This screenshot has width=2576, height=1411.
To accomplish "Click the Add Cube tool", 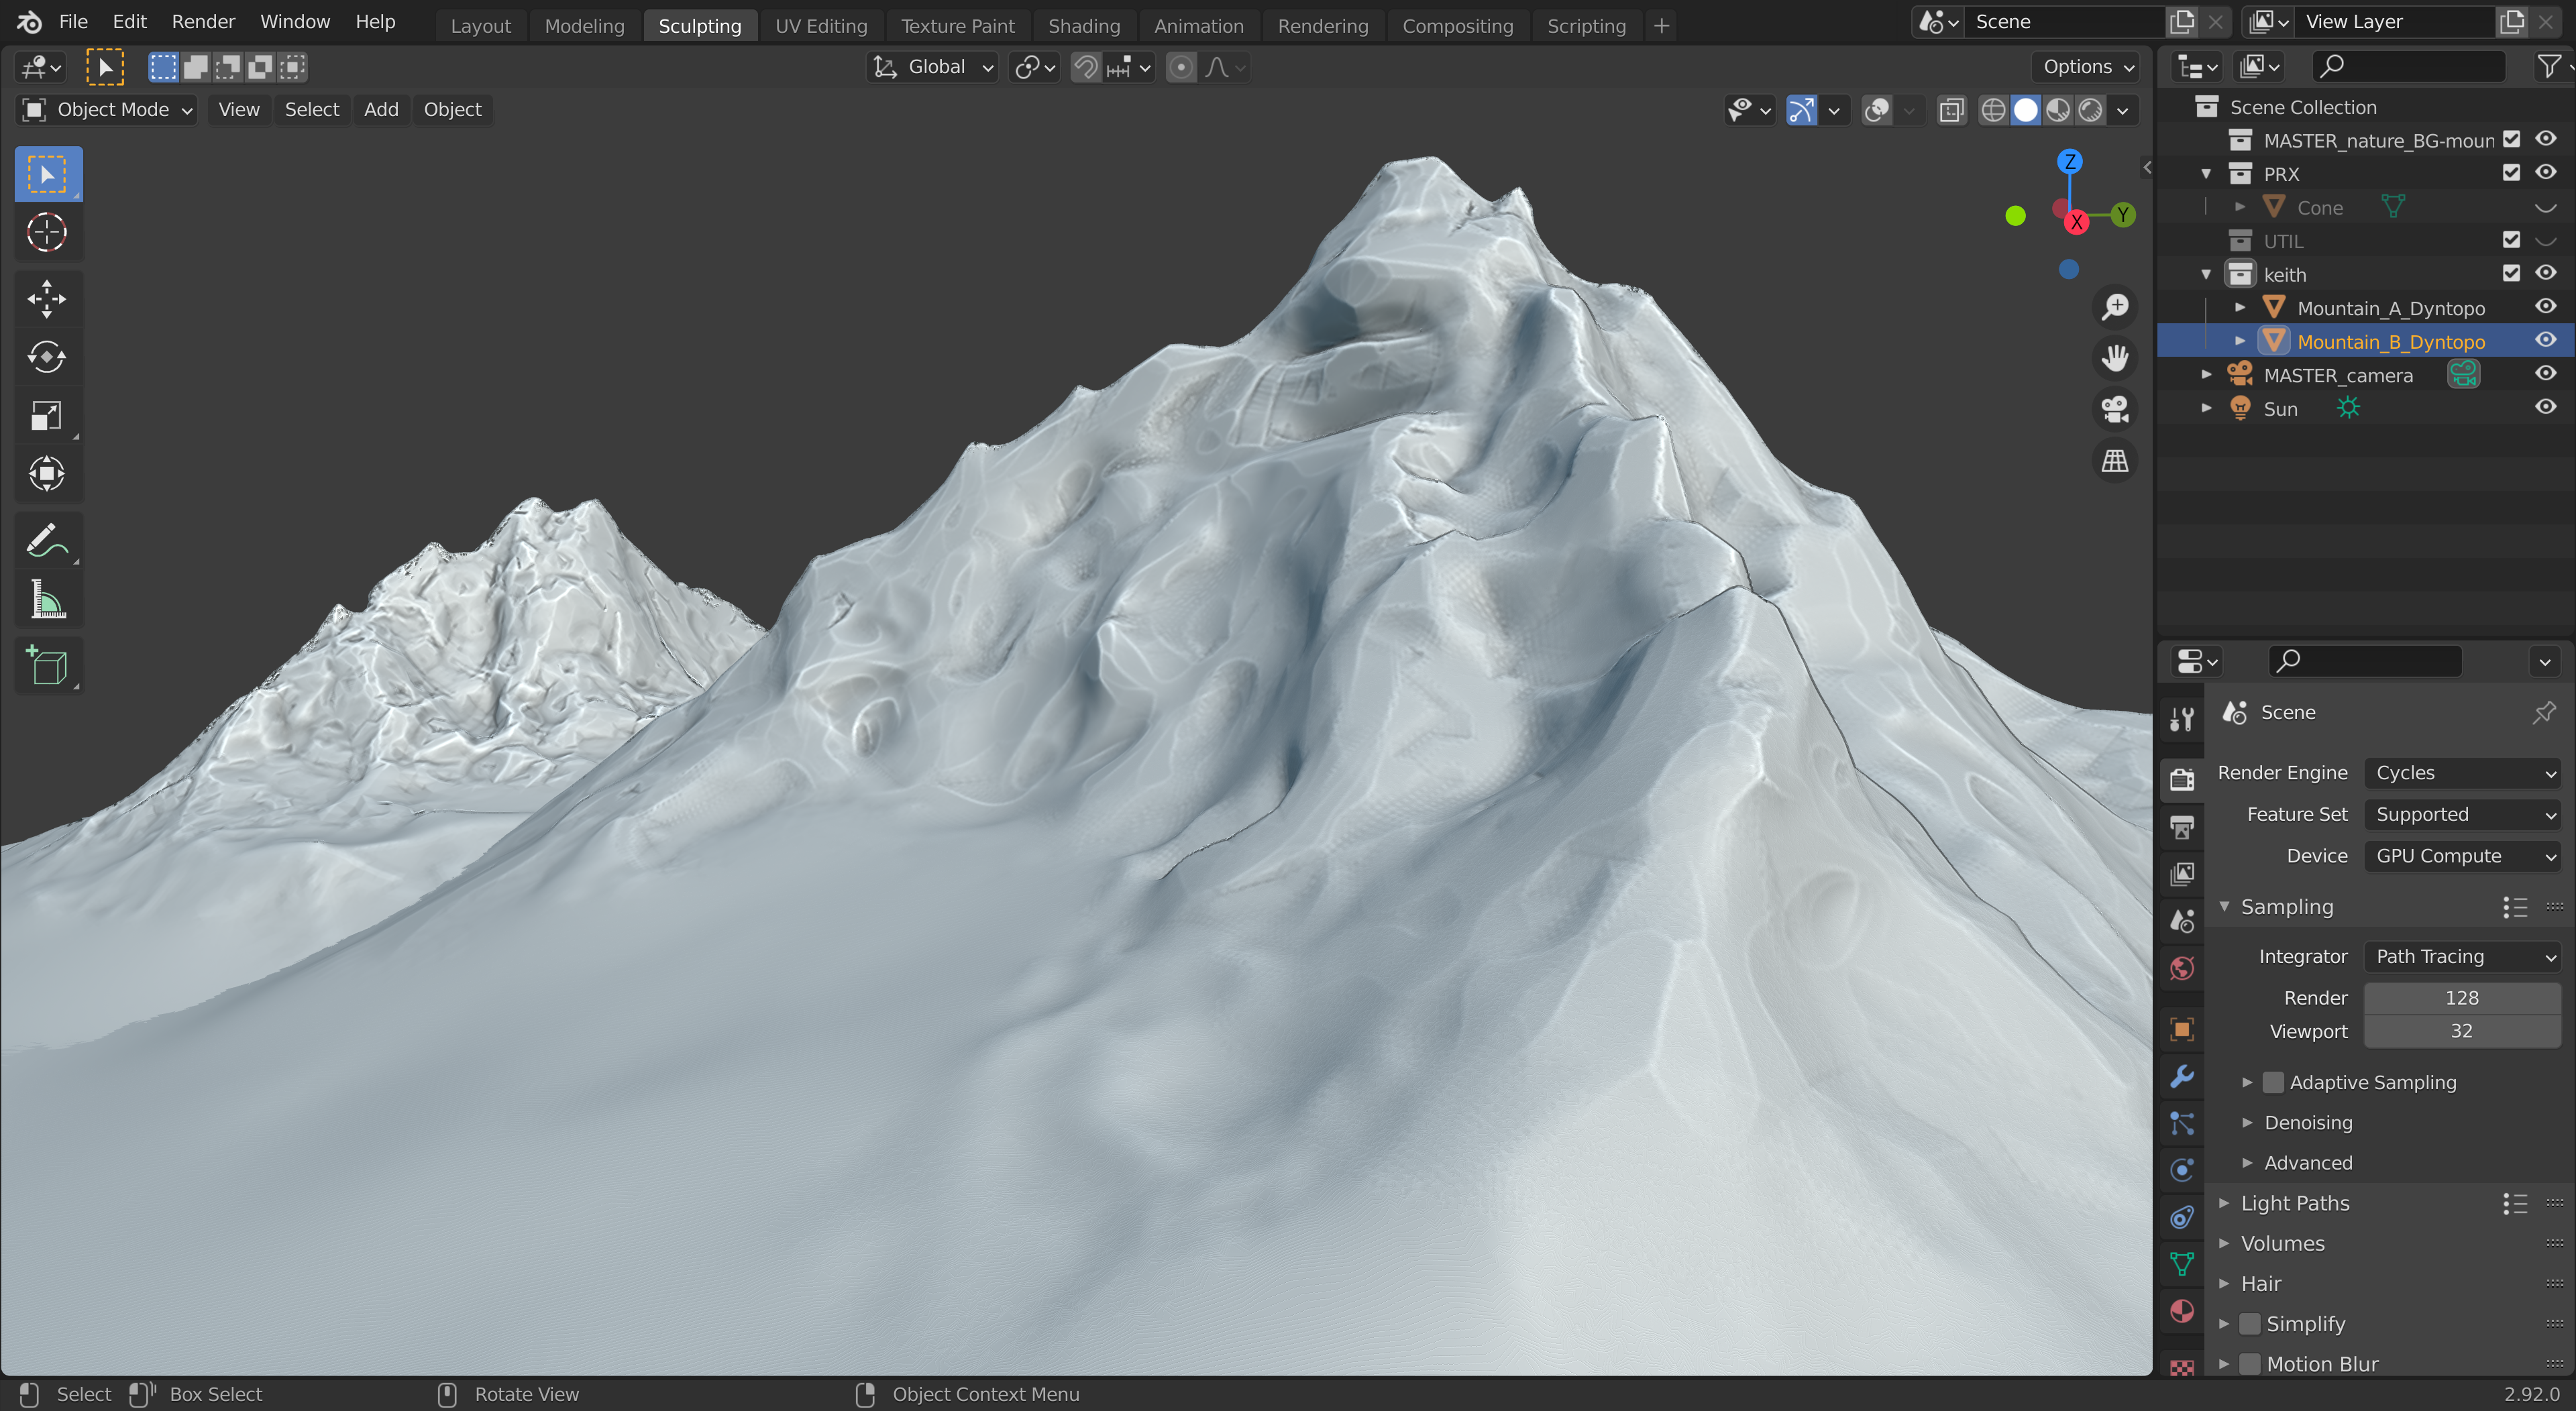I will [x=46, y=665].
